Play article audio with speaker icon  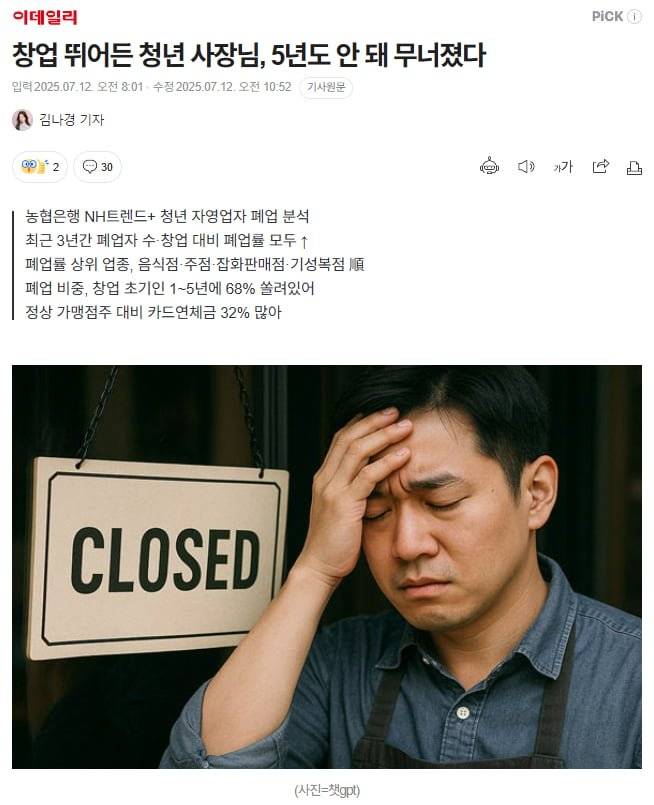(x=526, y=166)
